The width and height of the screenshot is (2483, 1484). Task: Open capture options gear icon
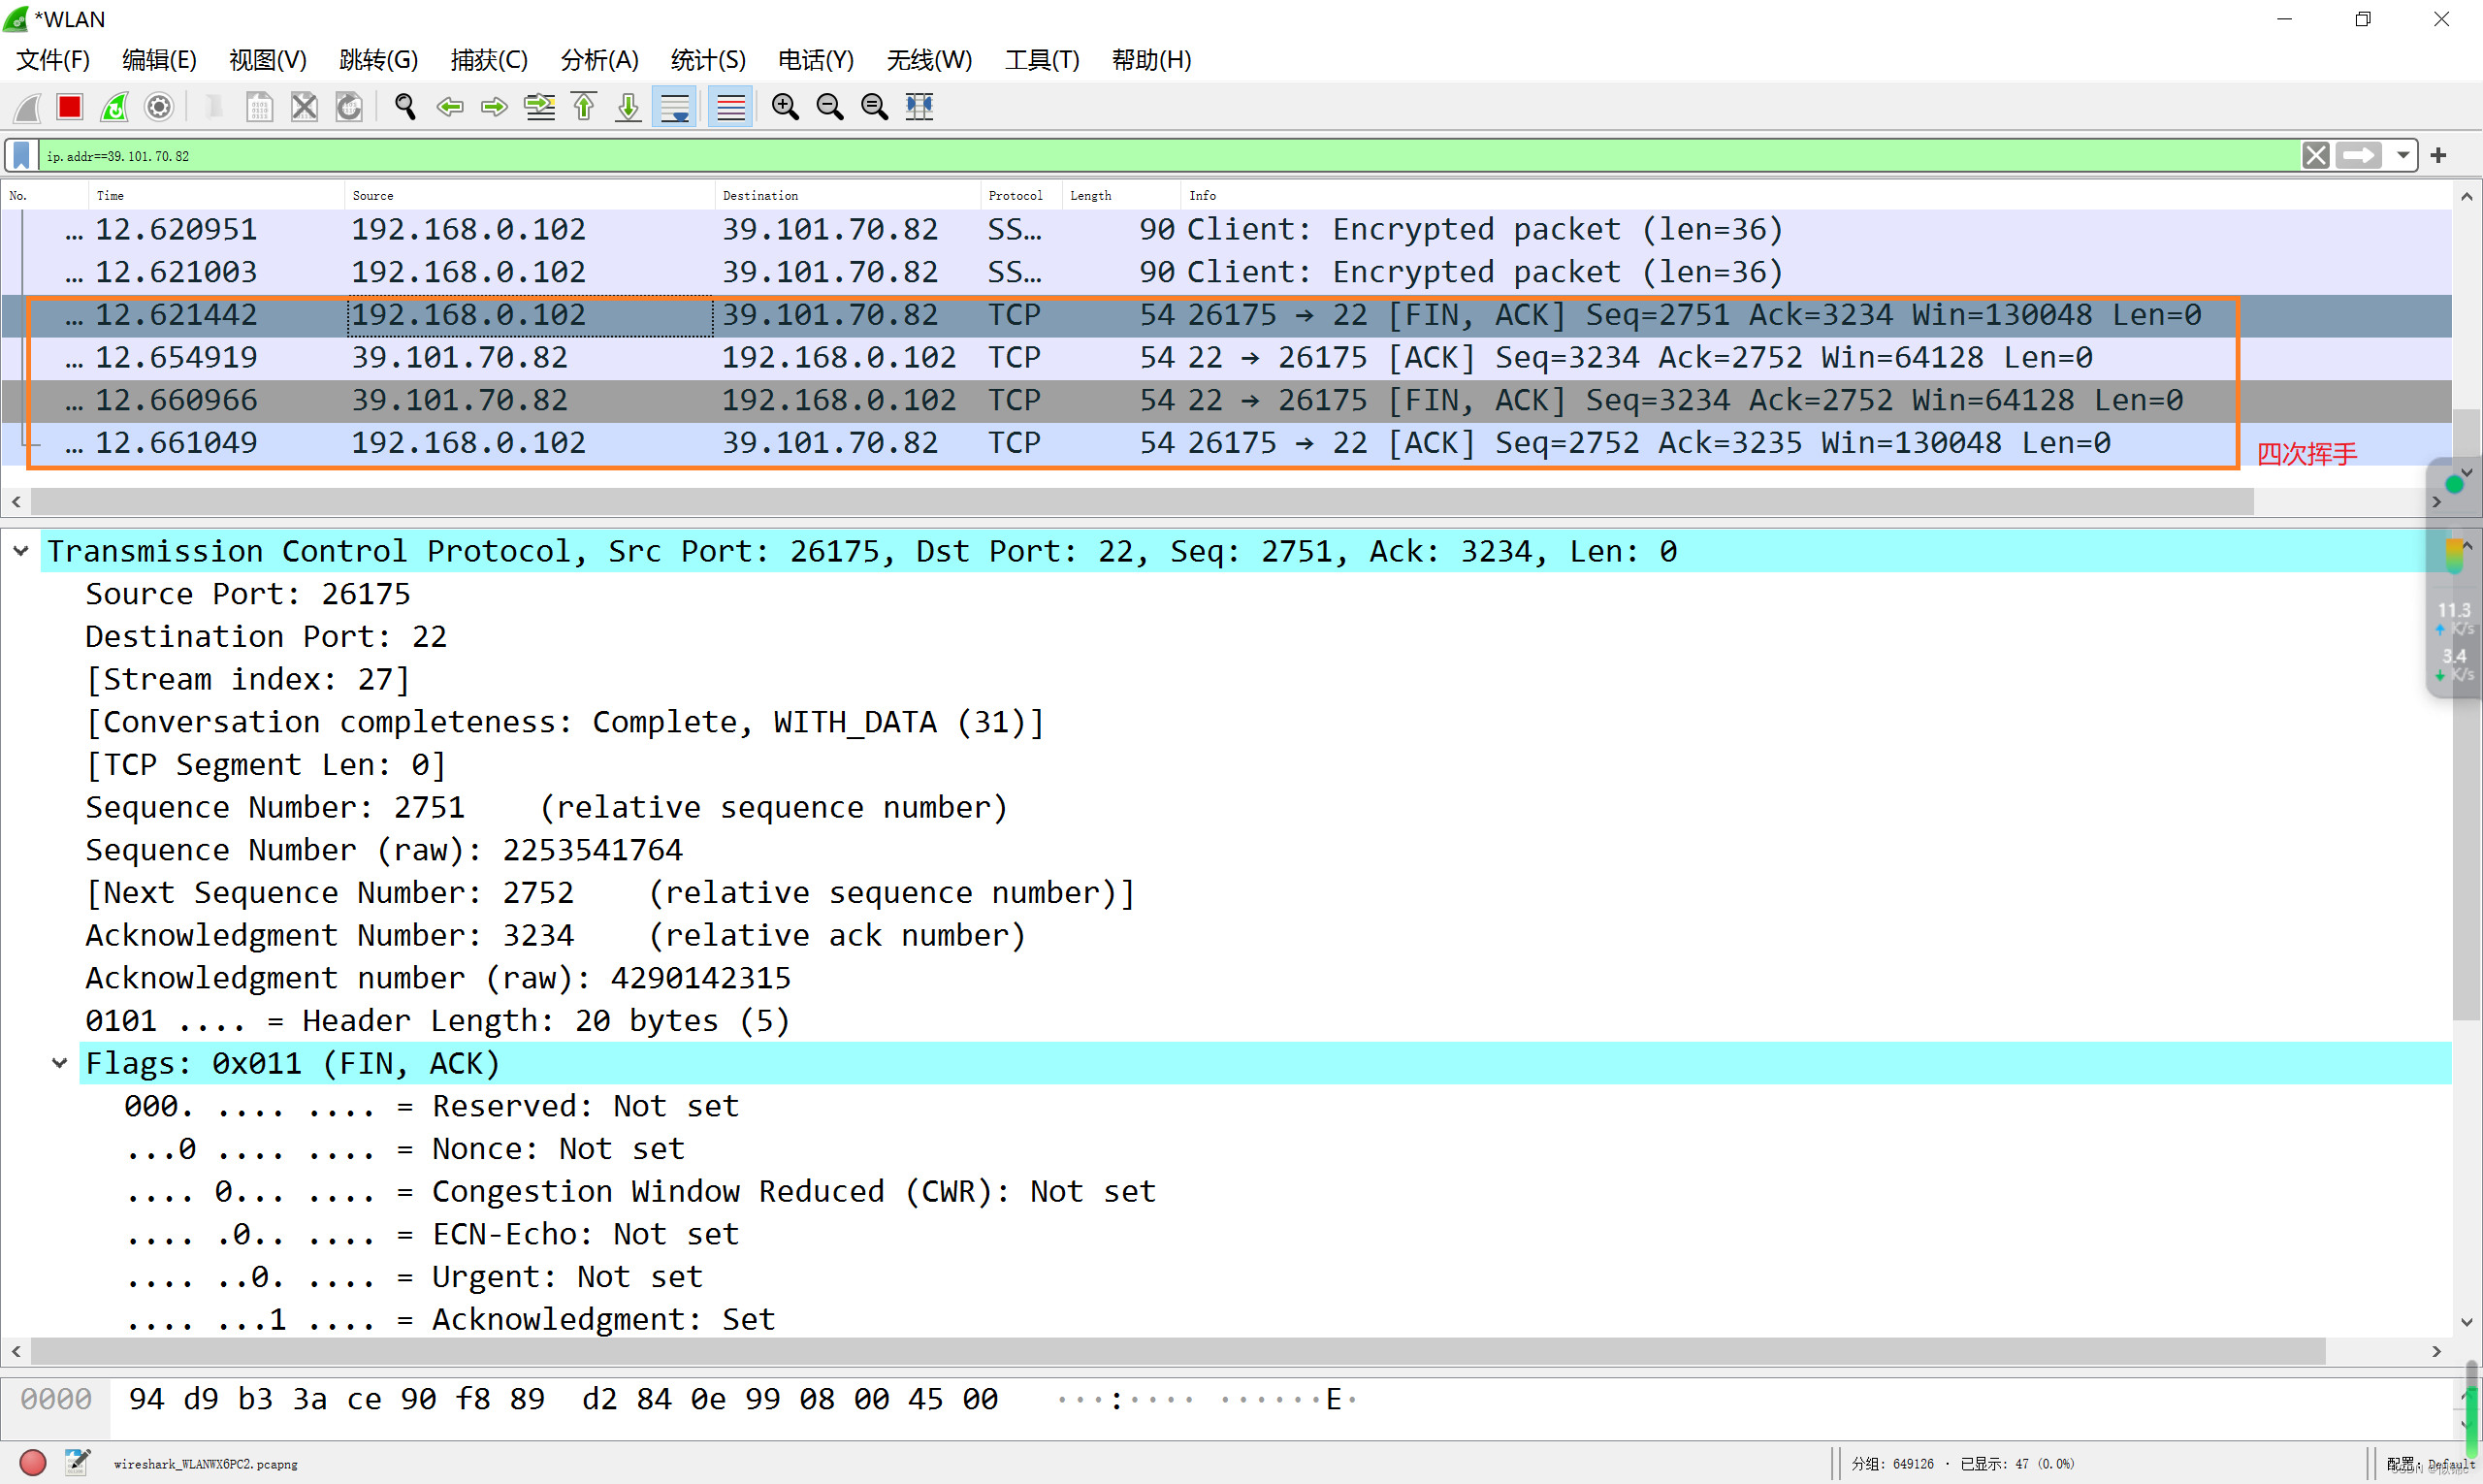click(x=159, y=107)
